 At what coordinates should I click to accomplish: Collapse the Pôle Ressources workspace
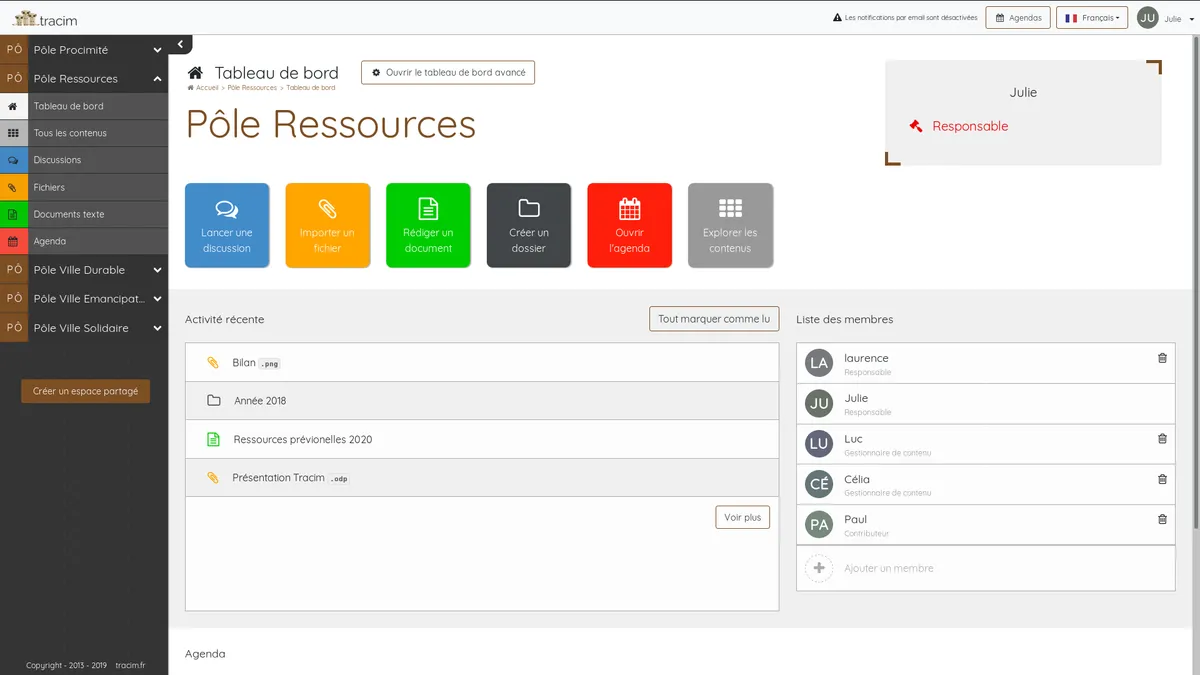coord(157,79)
